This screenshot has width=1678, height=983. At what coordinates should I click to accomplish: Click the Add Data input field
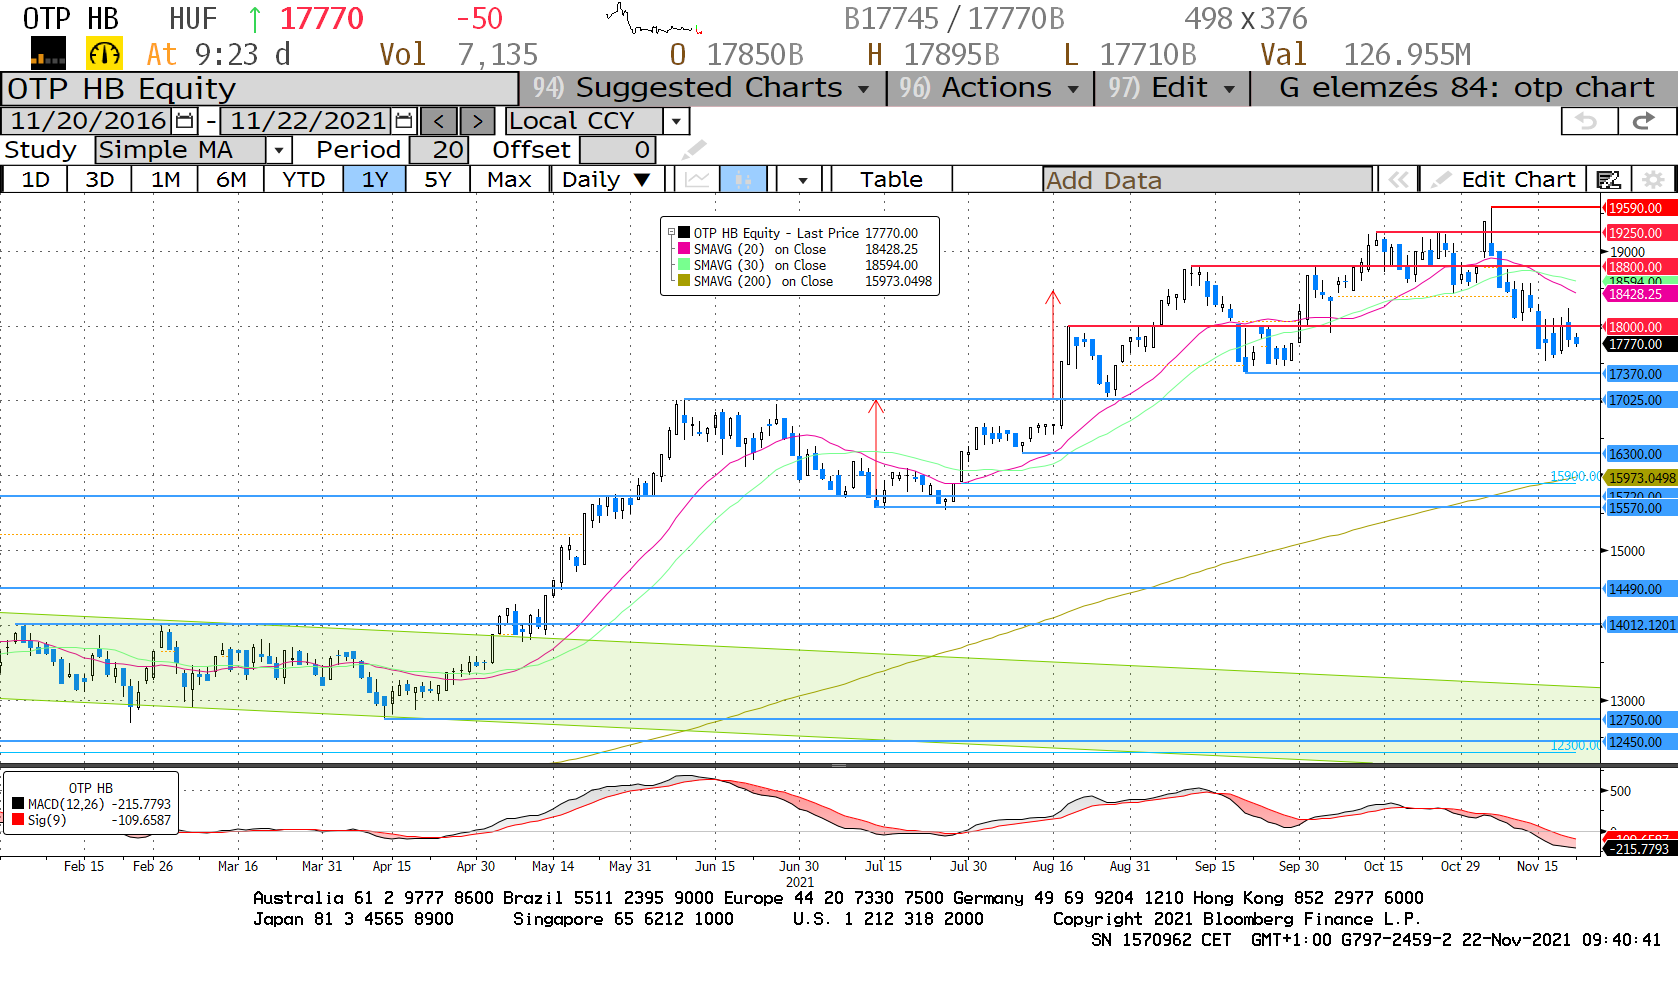coord(1207,180)
